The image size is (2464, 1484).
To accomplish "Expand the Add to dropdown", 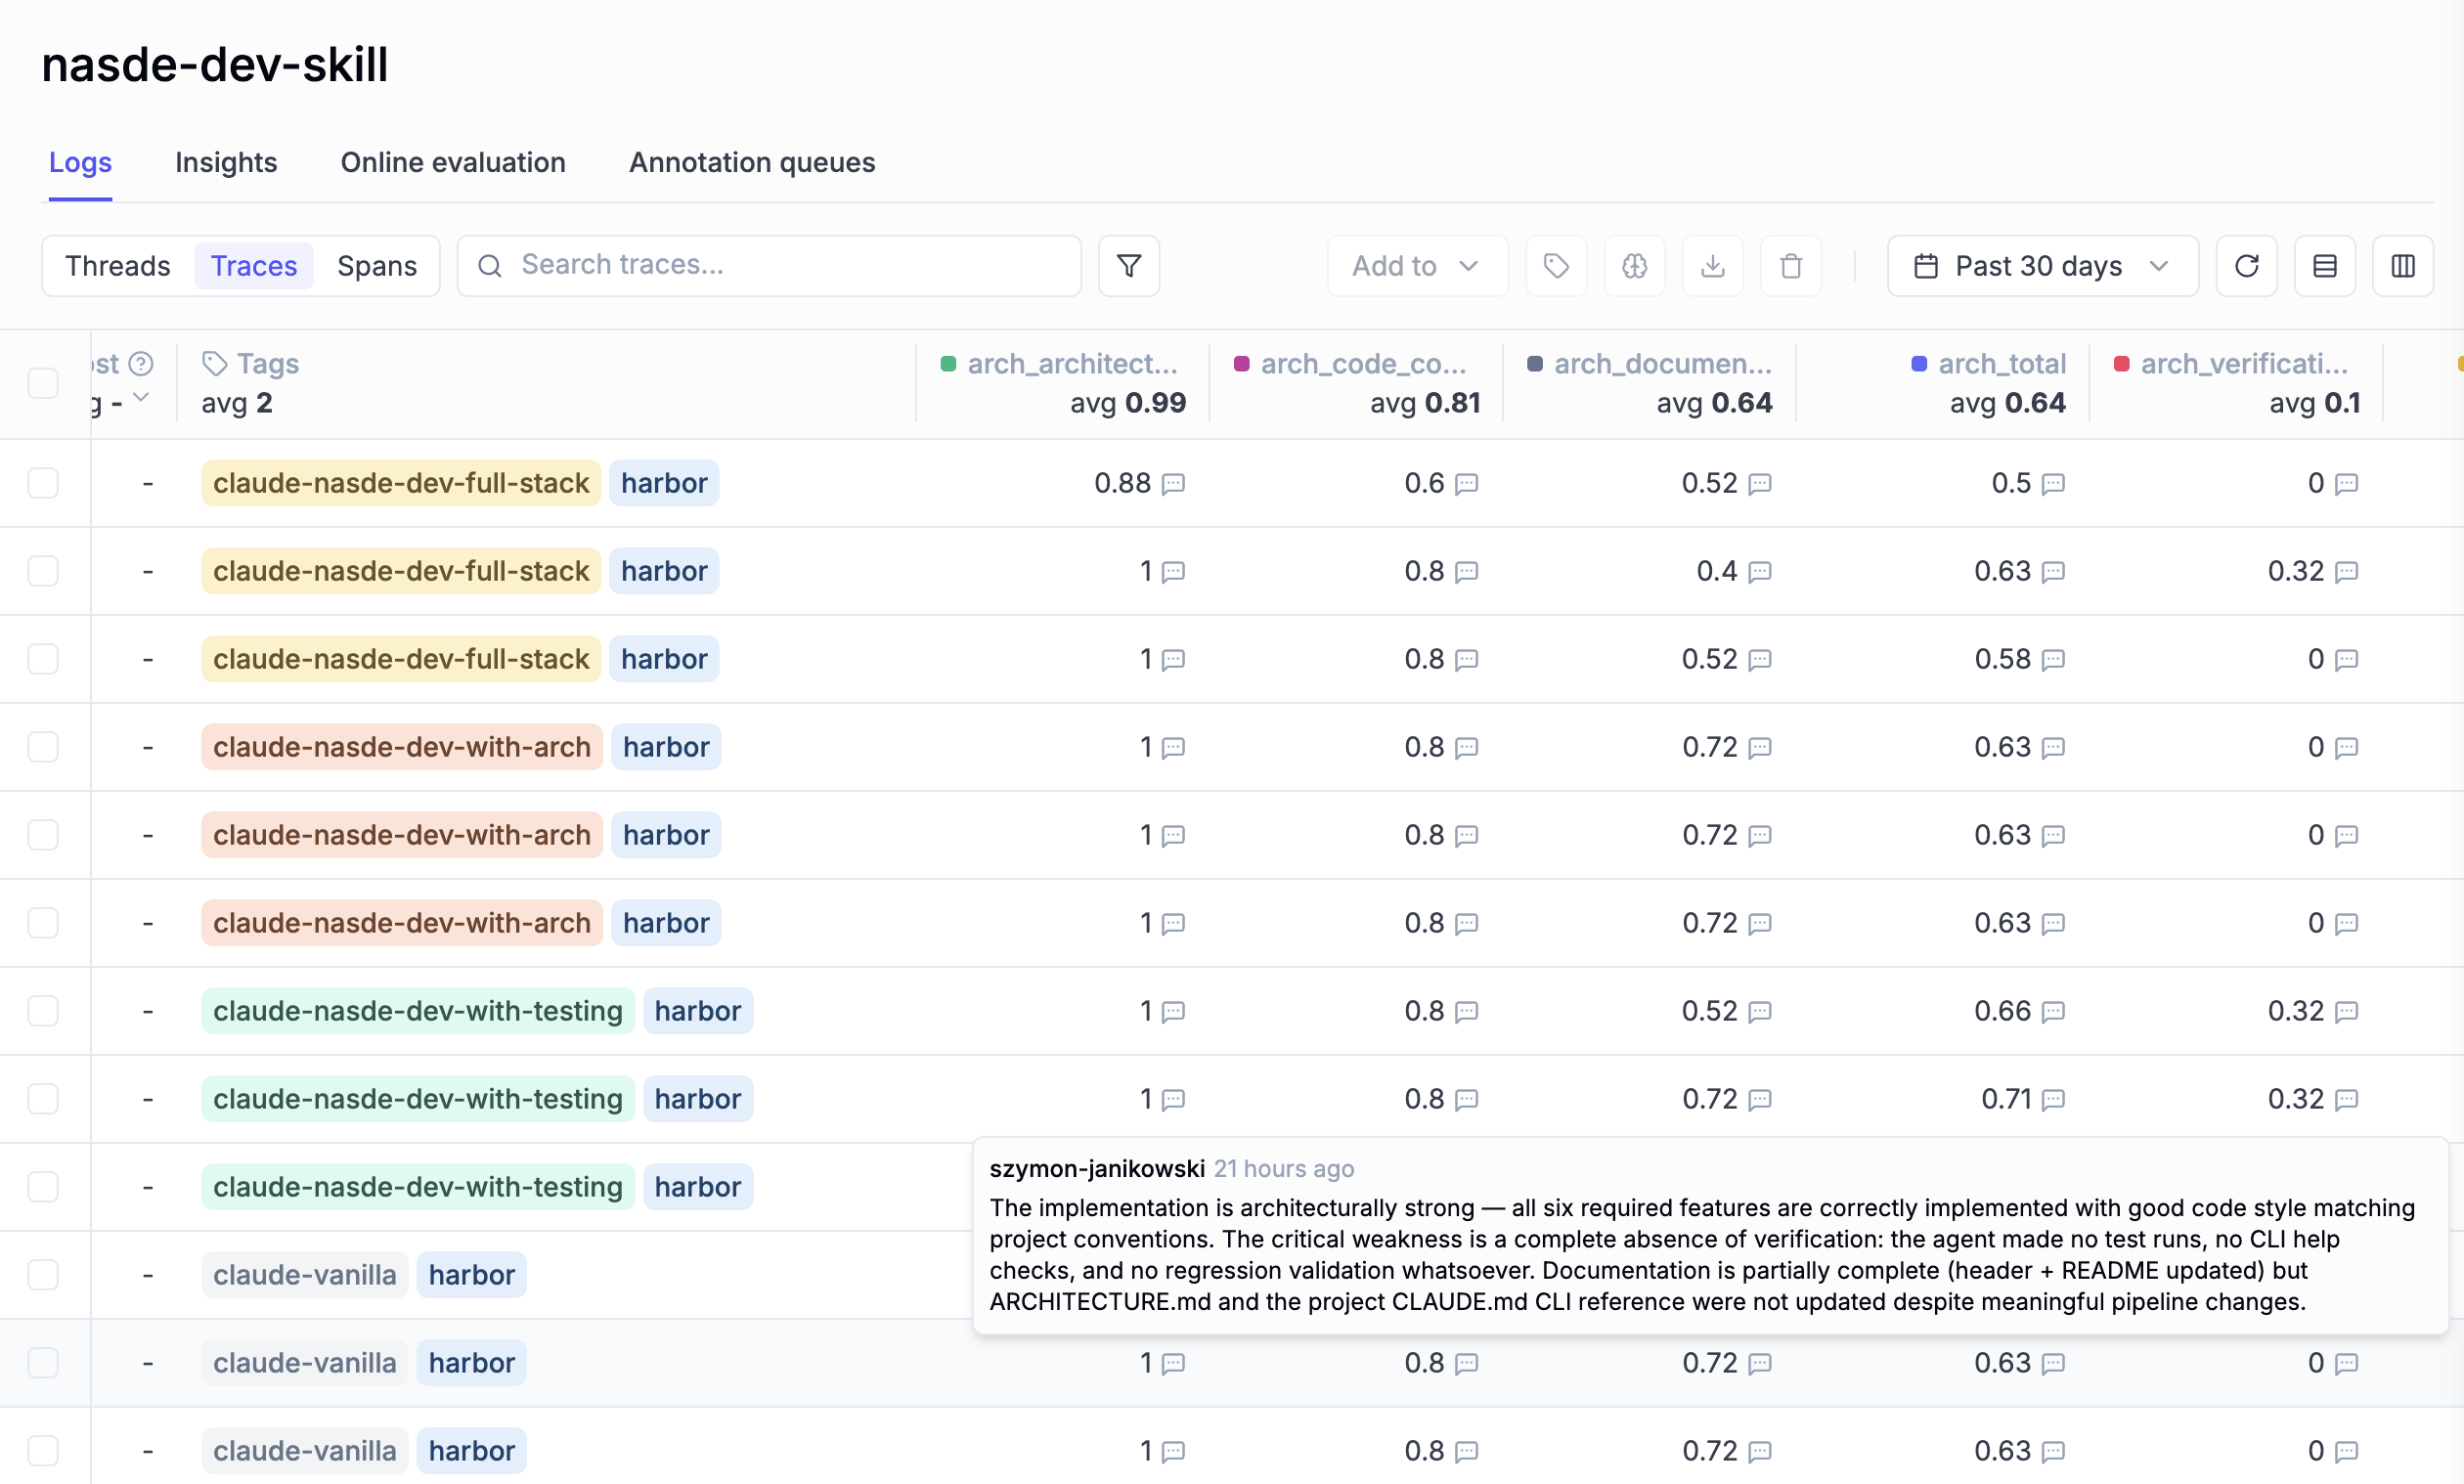I will click(x=1416, y=265).
